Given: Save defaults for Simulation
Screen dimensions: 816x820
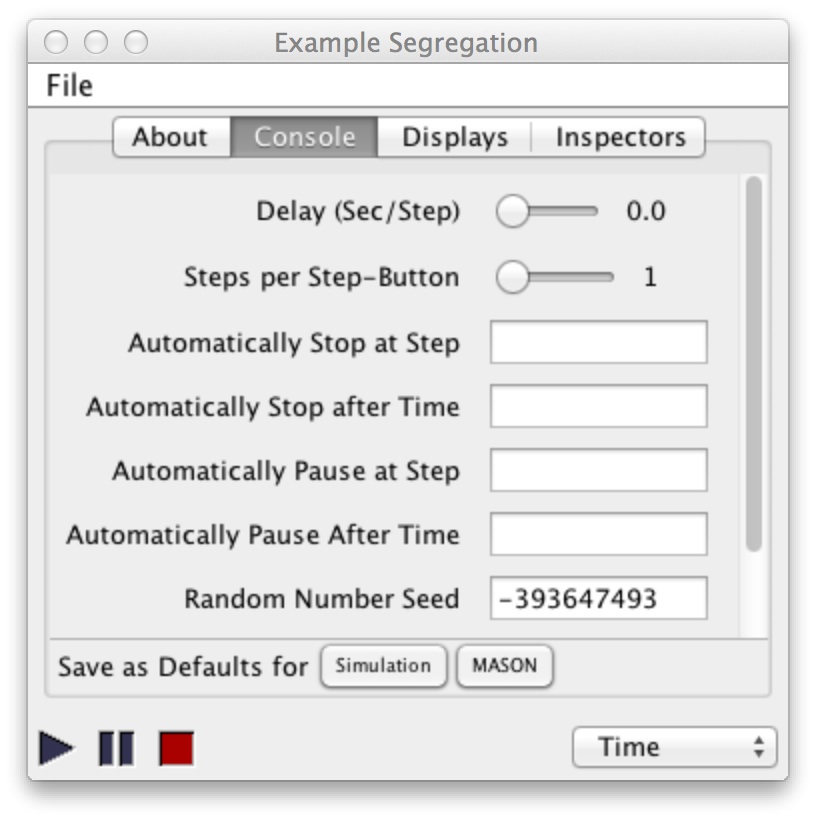Looking at the screenshot, I should (x=383, y=666).
